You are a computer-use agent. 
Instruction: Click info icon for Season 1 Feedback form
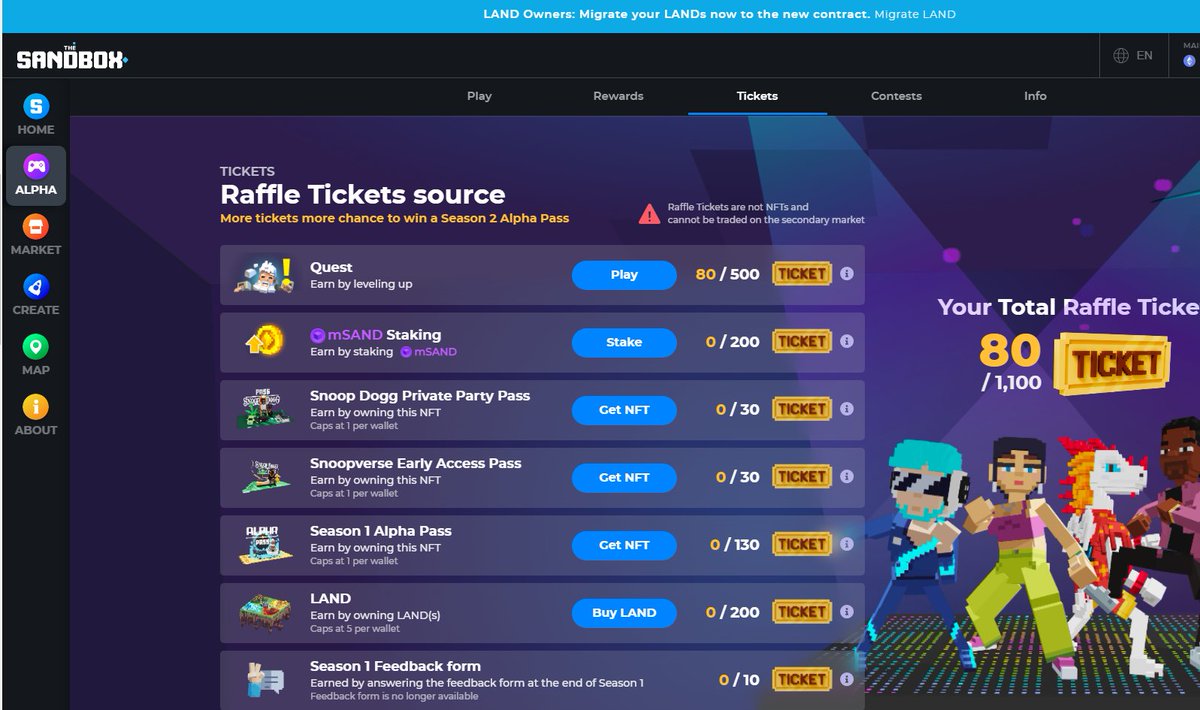pyautogui.click(x=846, y=679)
